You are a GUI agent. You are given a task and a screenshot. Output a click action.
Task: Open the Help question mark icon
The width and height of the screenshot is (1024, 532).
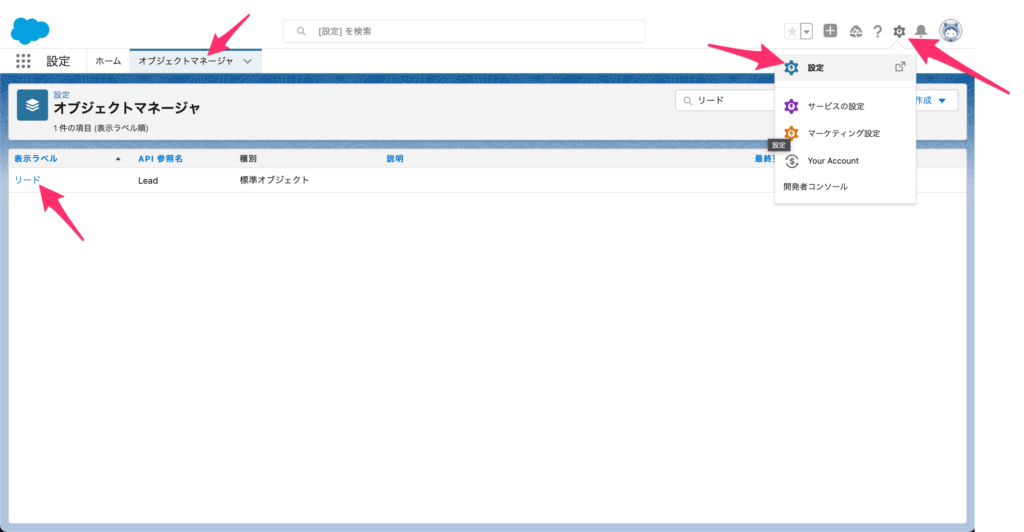click(877, 31)
